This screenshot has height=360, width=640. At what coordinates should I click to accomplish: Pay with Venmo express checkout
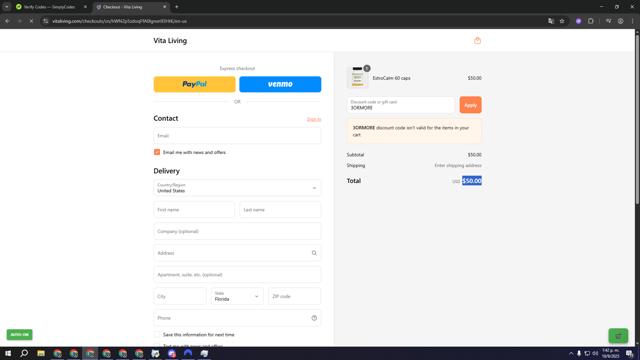pos(280,84)
